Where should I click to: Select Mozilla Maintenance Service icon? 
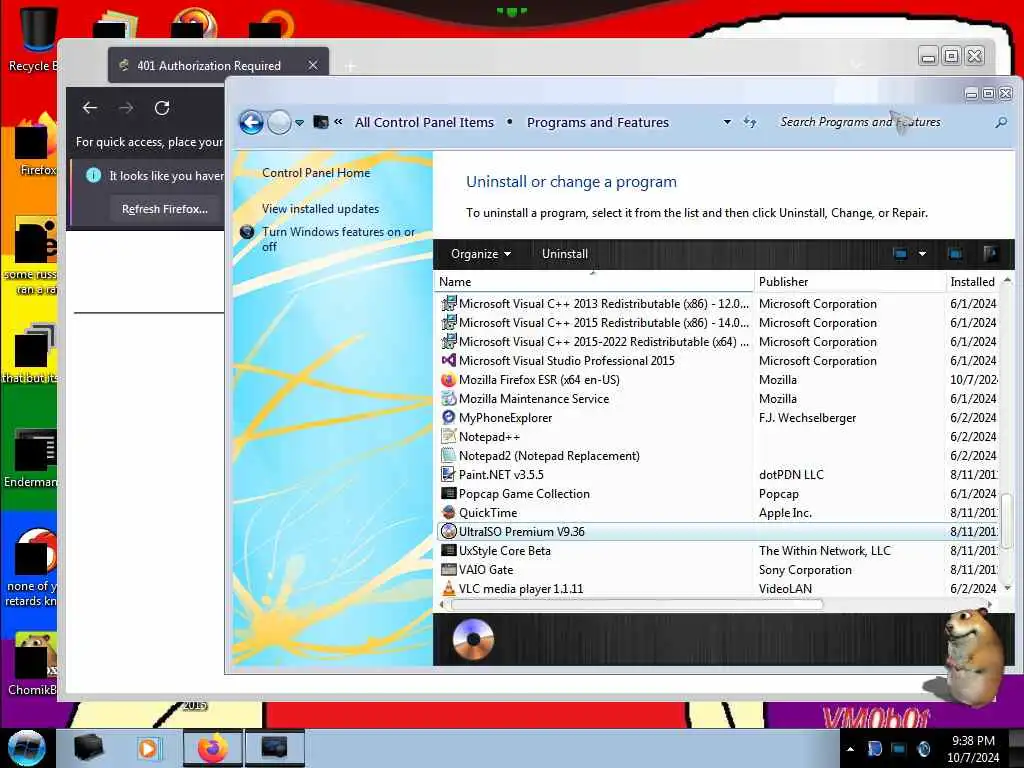tap(449, 398)
